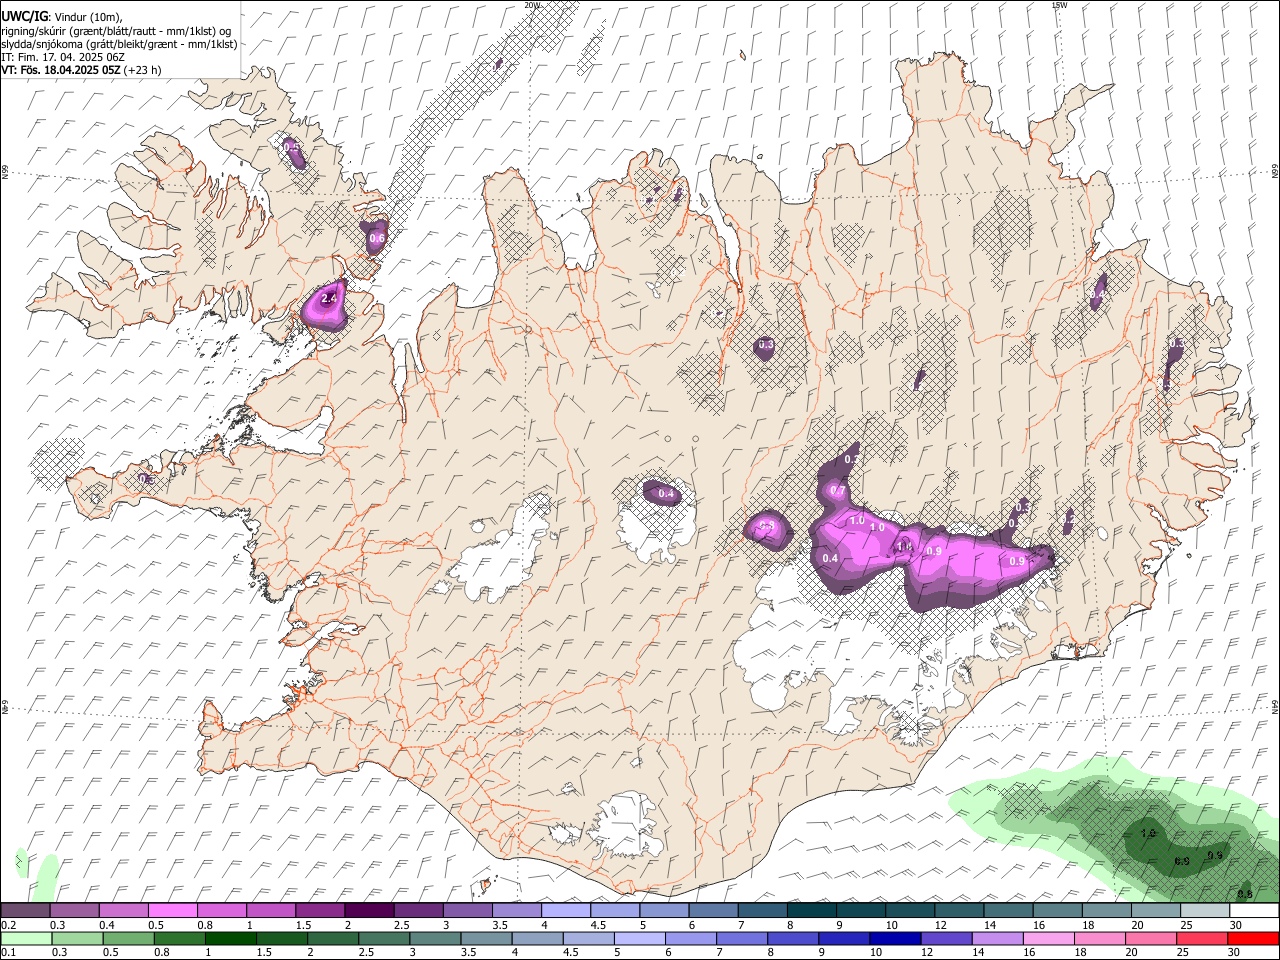The width and height of the screenshot is (1280, 960).
Task: Select the white 30 swatch in upper legend
Action: point(1253,911)
